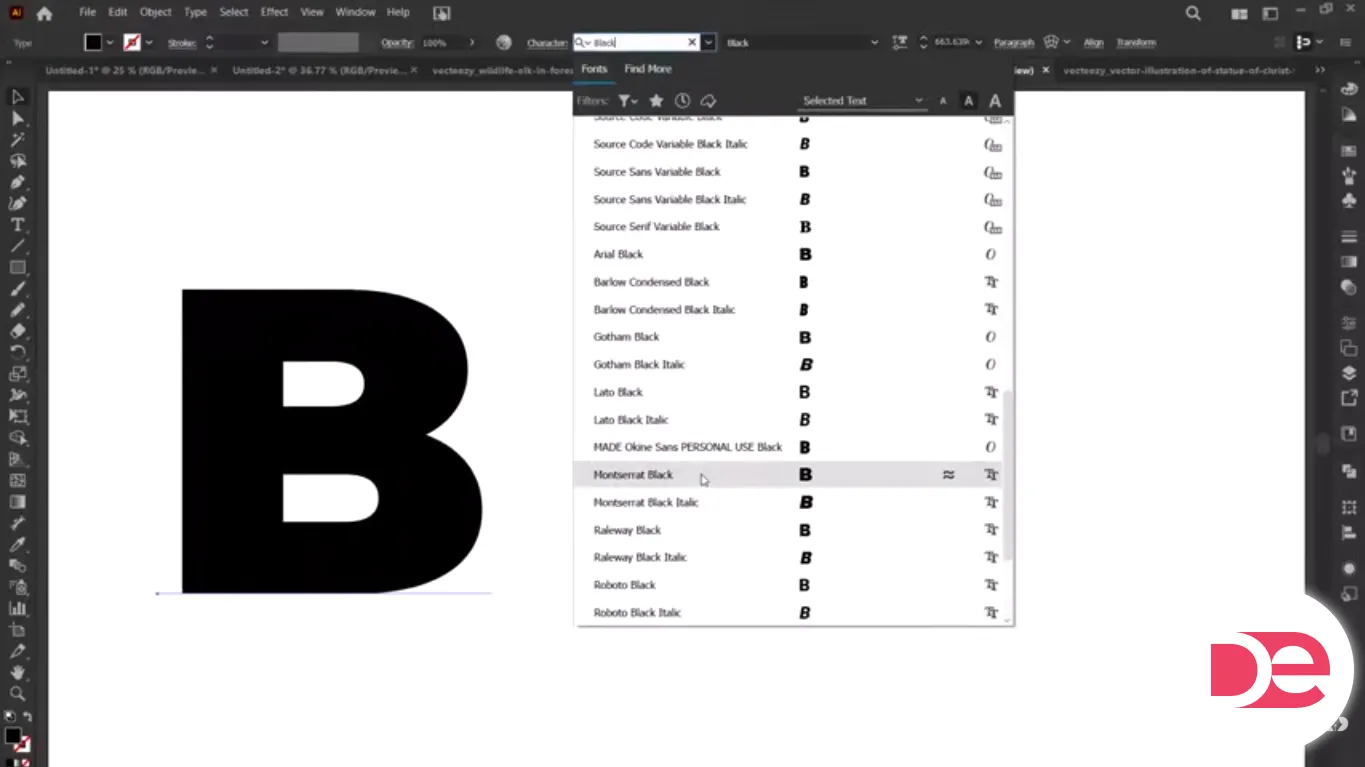
Task: Adjust the stroke weight stepper
Action: pos(209,43)
